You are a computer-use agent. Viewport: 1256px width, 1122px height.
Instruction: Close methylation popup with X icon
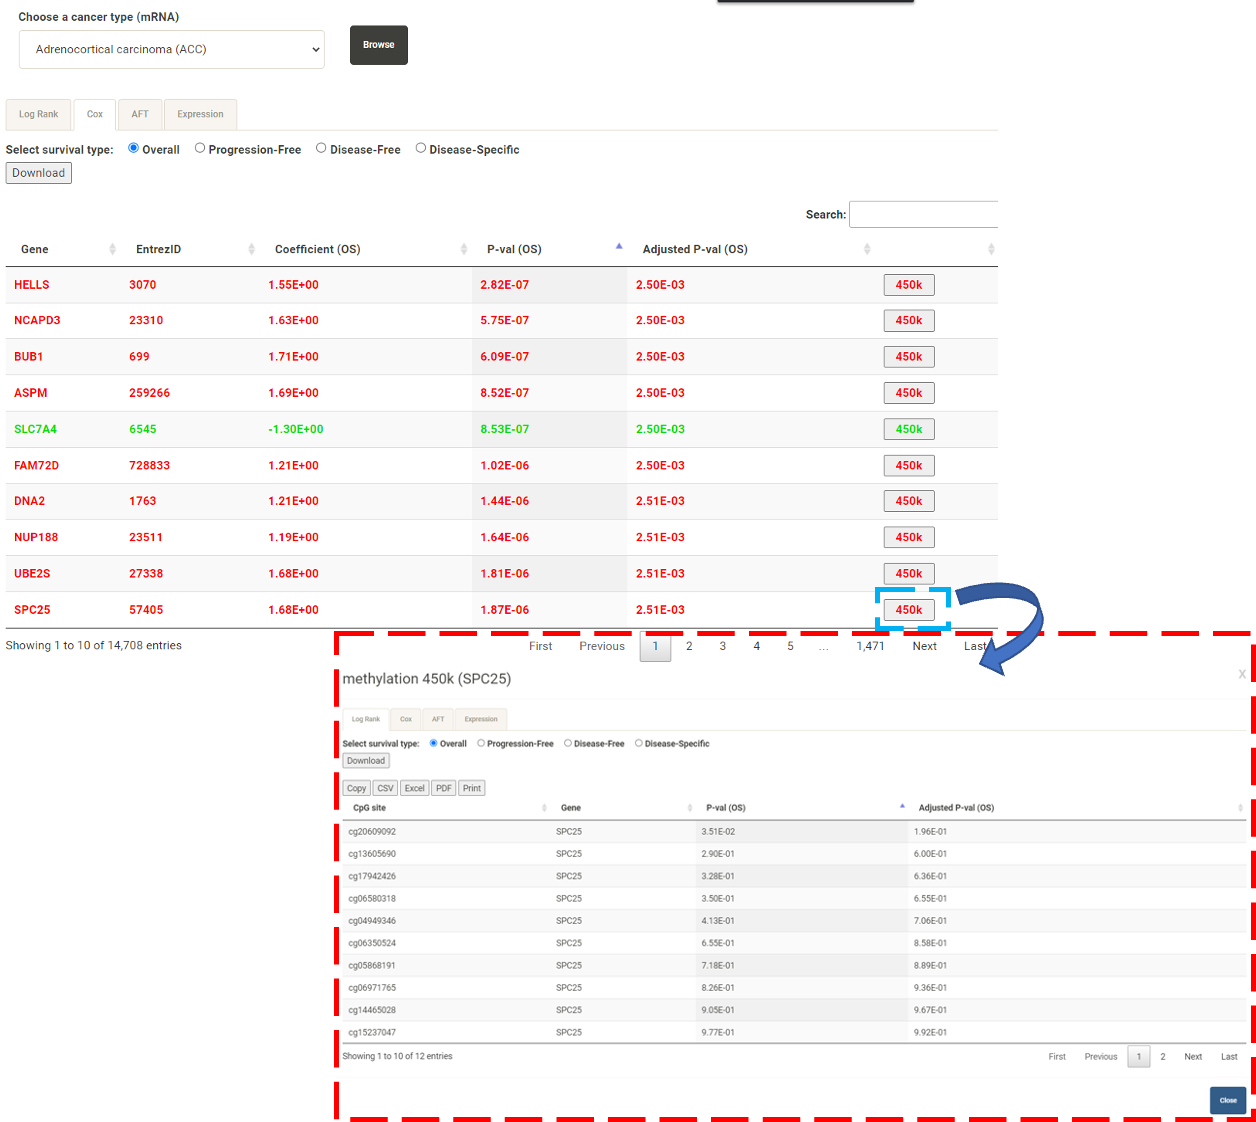click(x=1242, y=674)
